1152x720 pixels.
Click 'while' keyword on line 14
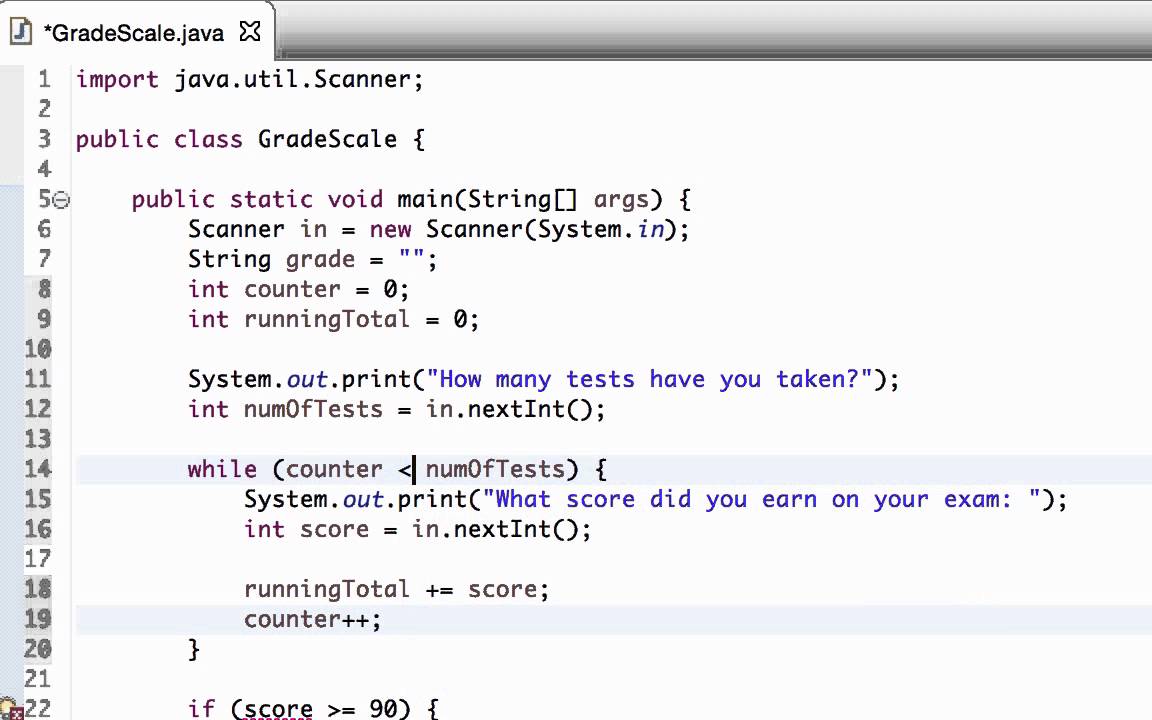tap(222, 469)
